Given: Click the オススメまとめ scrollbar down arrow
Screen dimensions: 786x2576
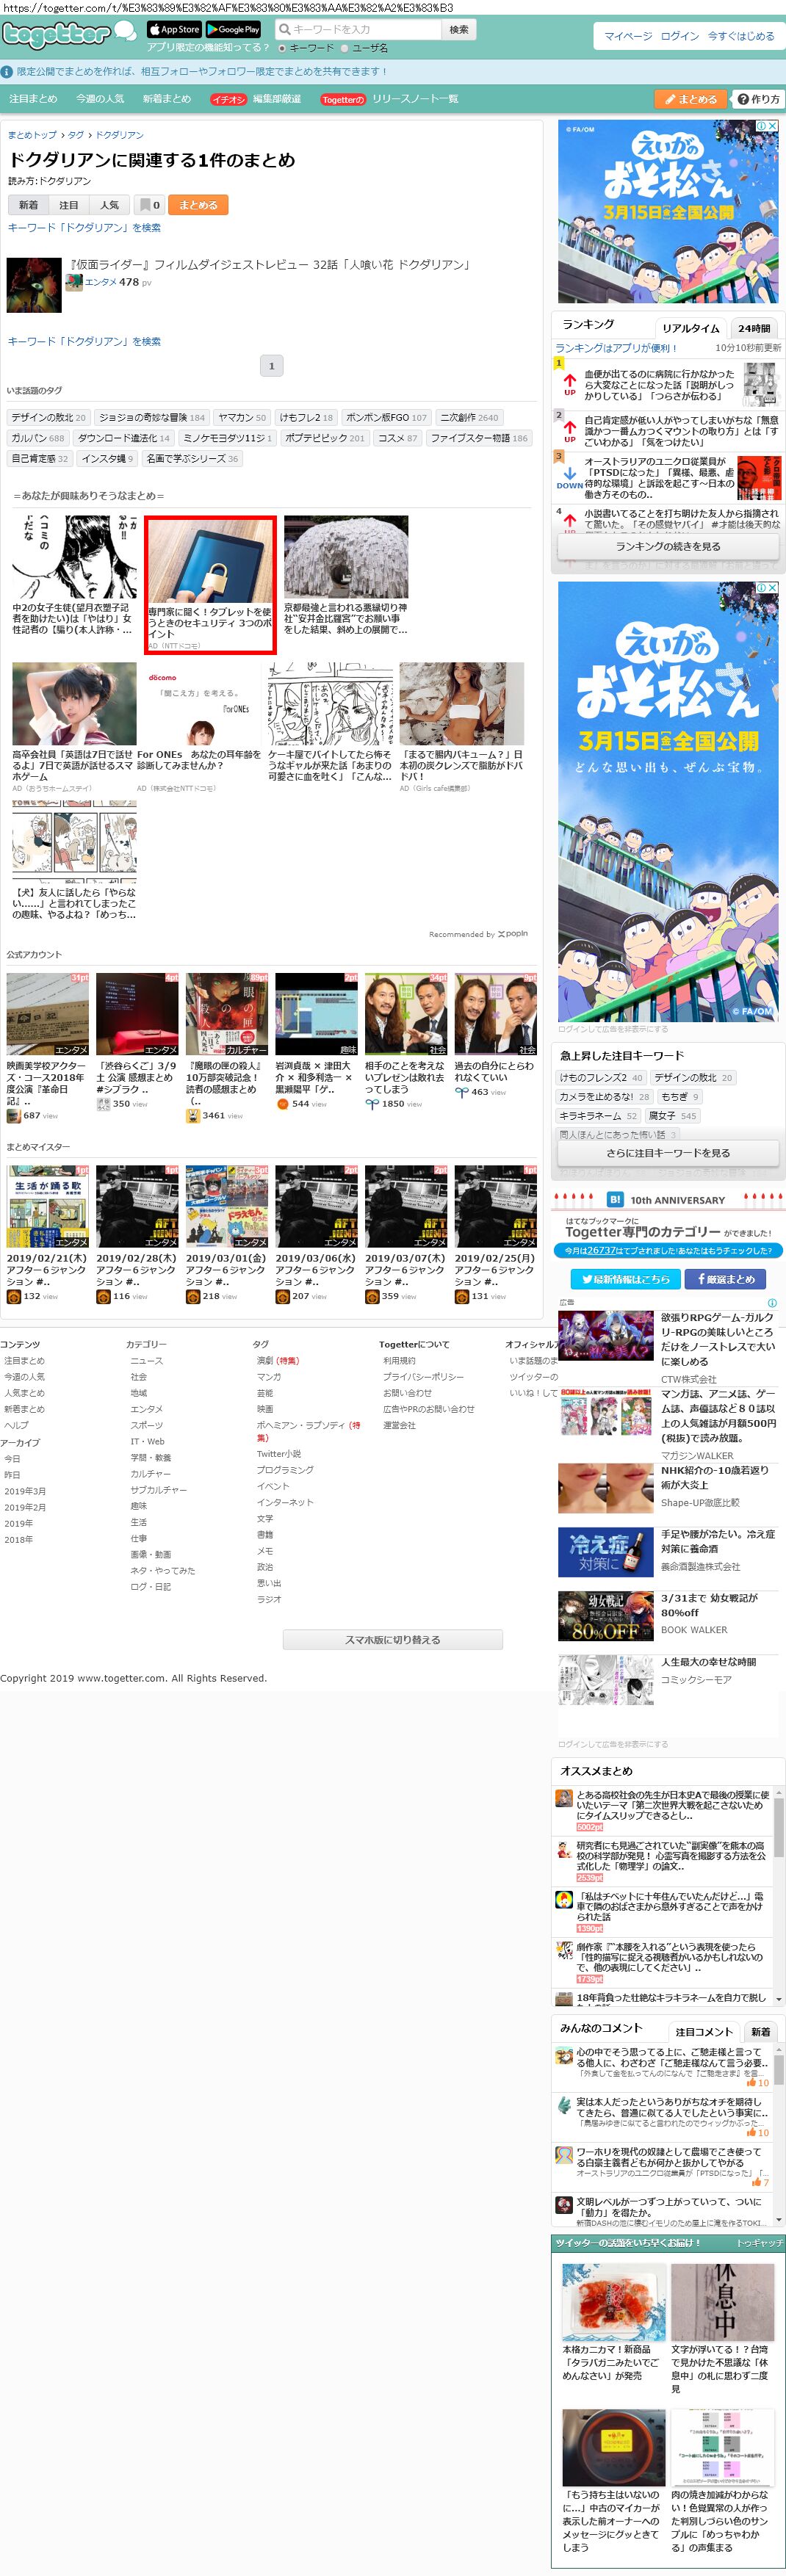Looking at the screenshot, I should [x=780, y=1999].
